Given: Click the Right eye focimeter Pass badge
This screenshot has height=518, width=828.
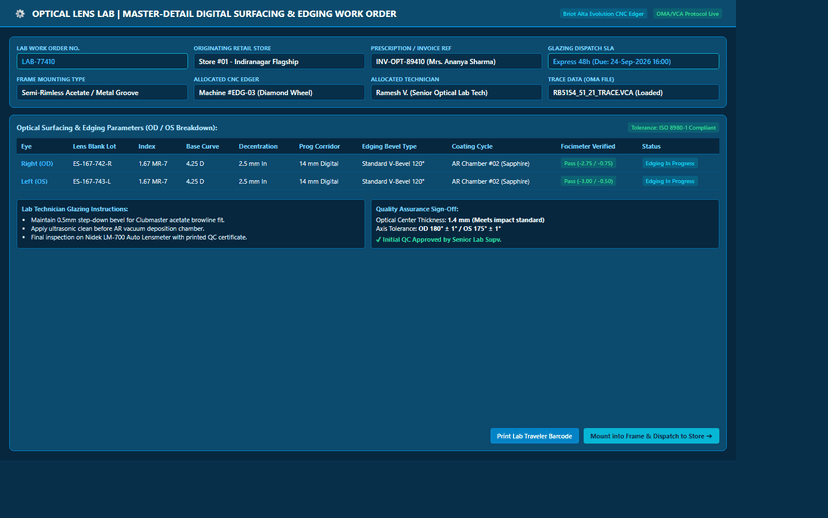Looking at the screenshot, I should [588, 164].
